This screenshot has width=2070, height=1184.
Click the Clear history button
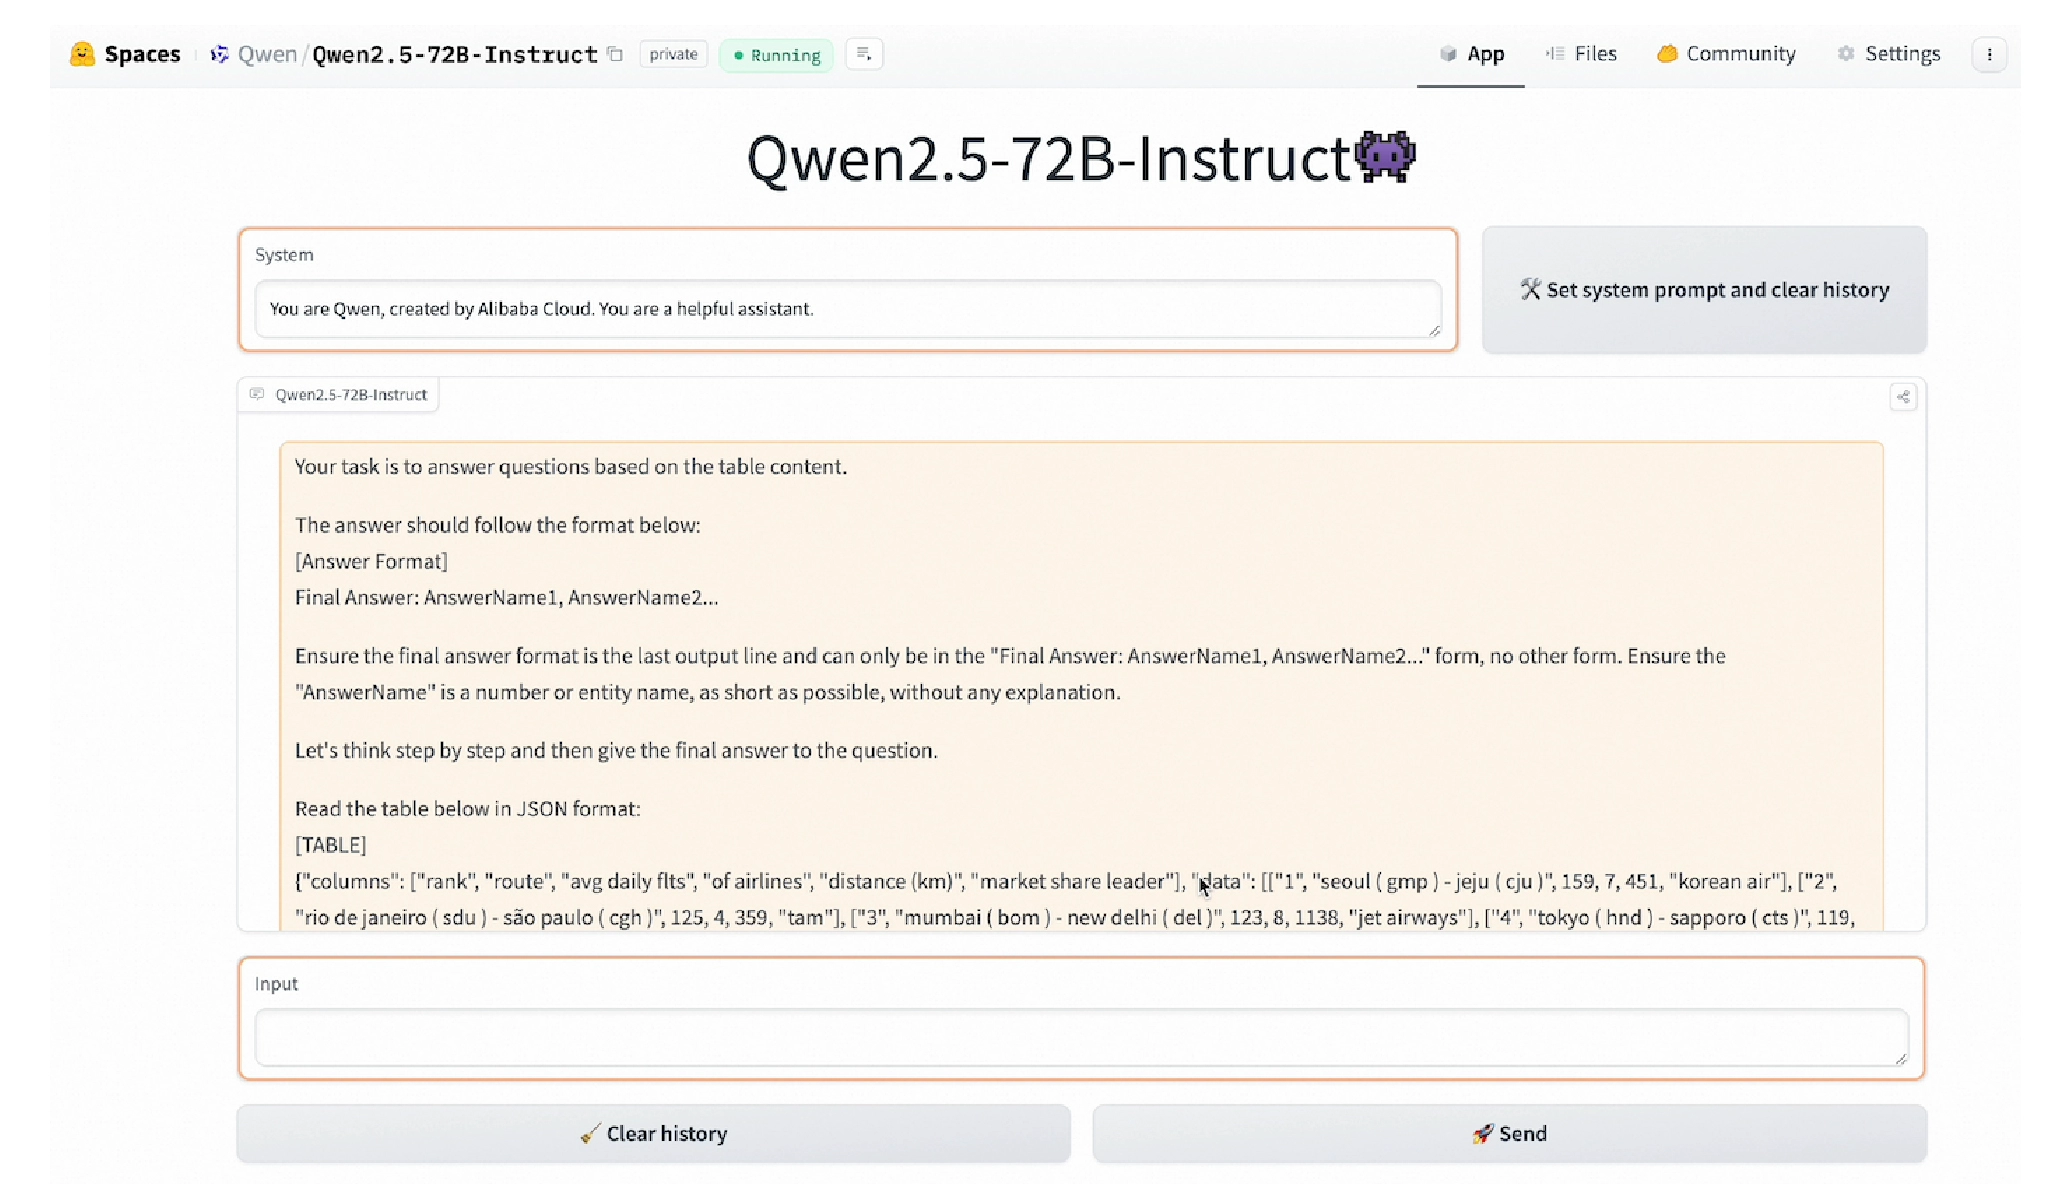pyautogui.click(x=654, y=1133)
